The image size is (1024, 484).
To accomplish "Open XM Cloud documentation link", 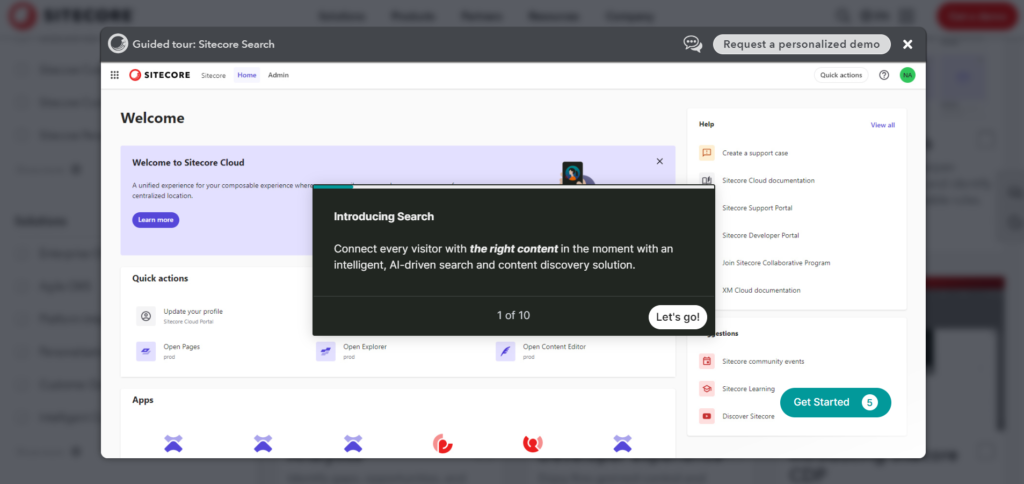I will click(761, 290).
